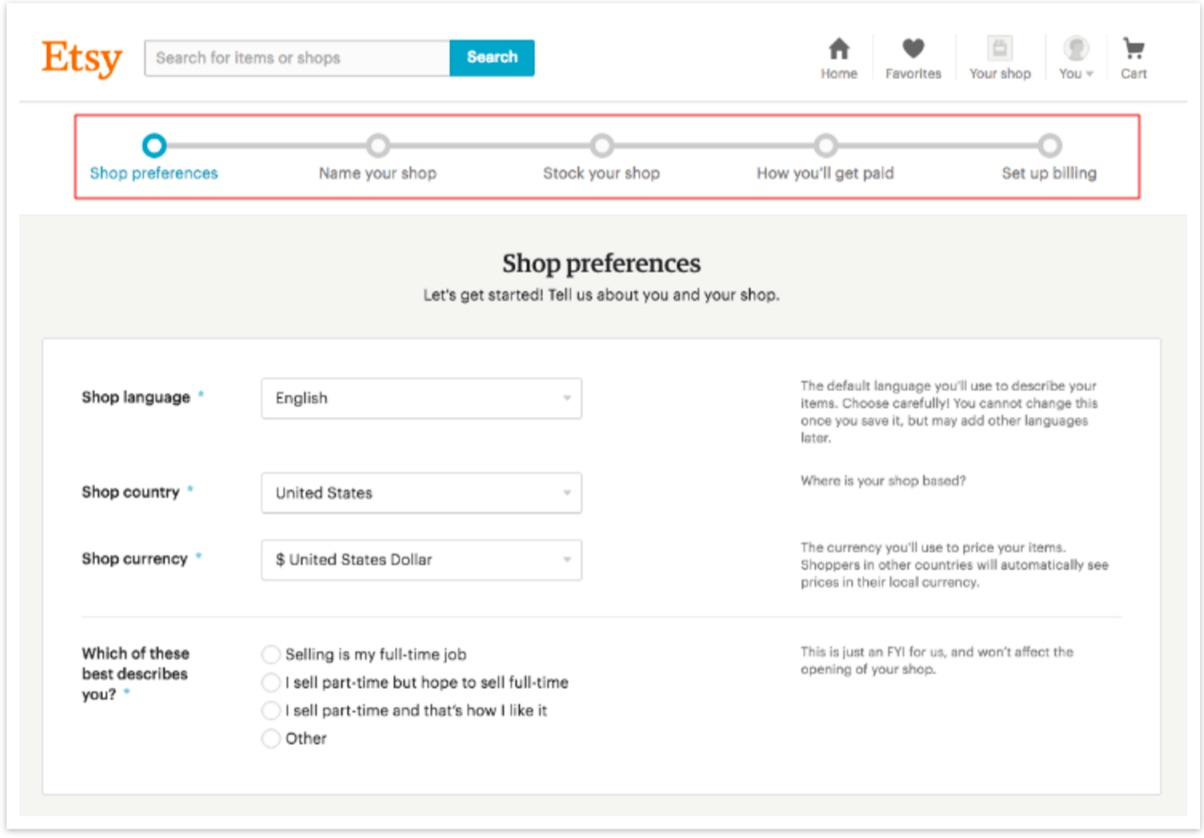Screen dimensions: 1204x838
Task: Select How you'll get paid step circle
Action: [825, 146]
